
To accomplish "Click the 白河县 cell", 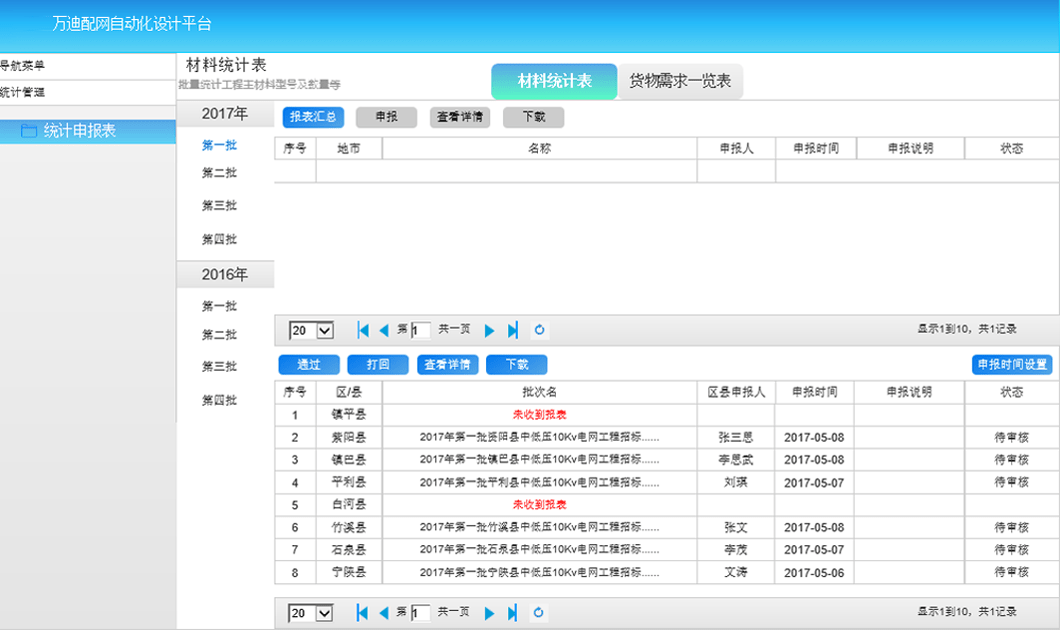I will pos(349,505).
